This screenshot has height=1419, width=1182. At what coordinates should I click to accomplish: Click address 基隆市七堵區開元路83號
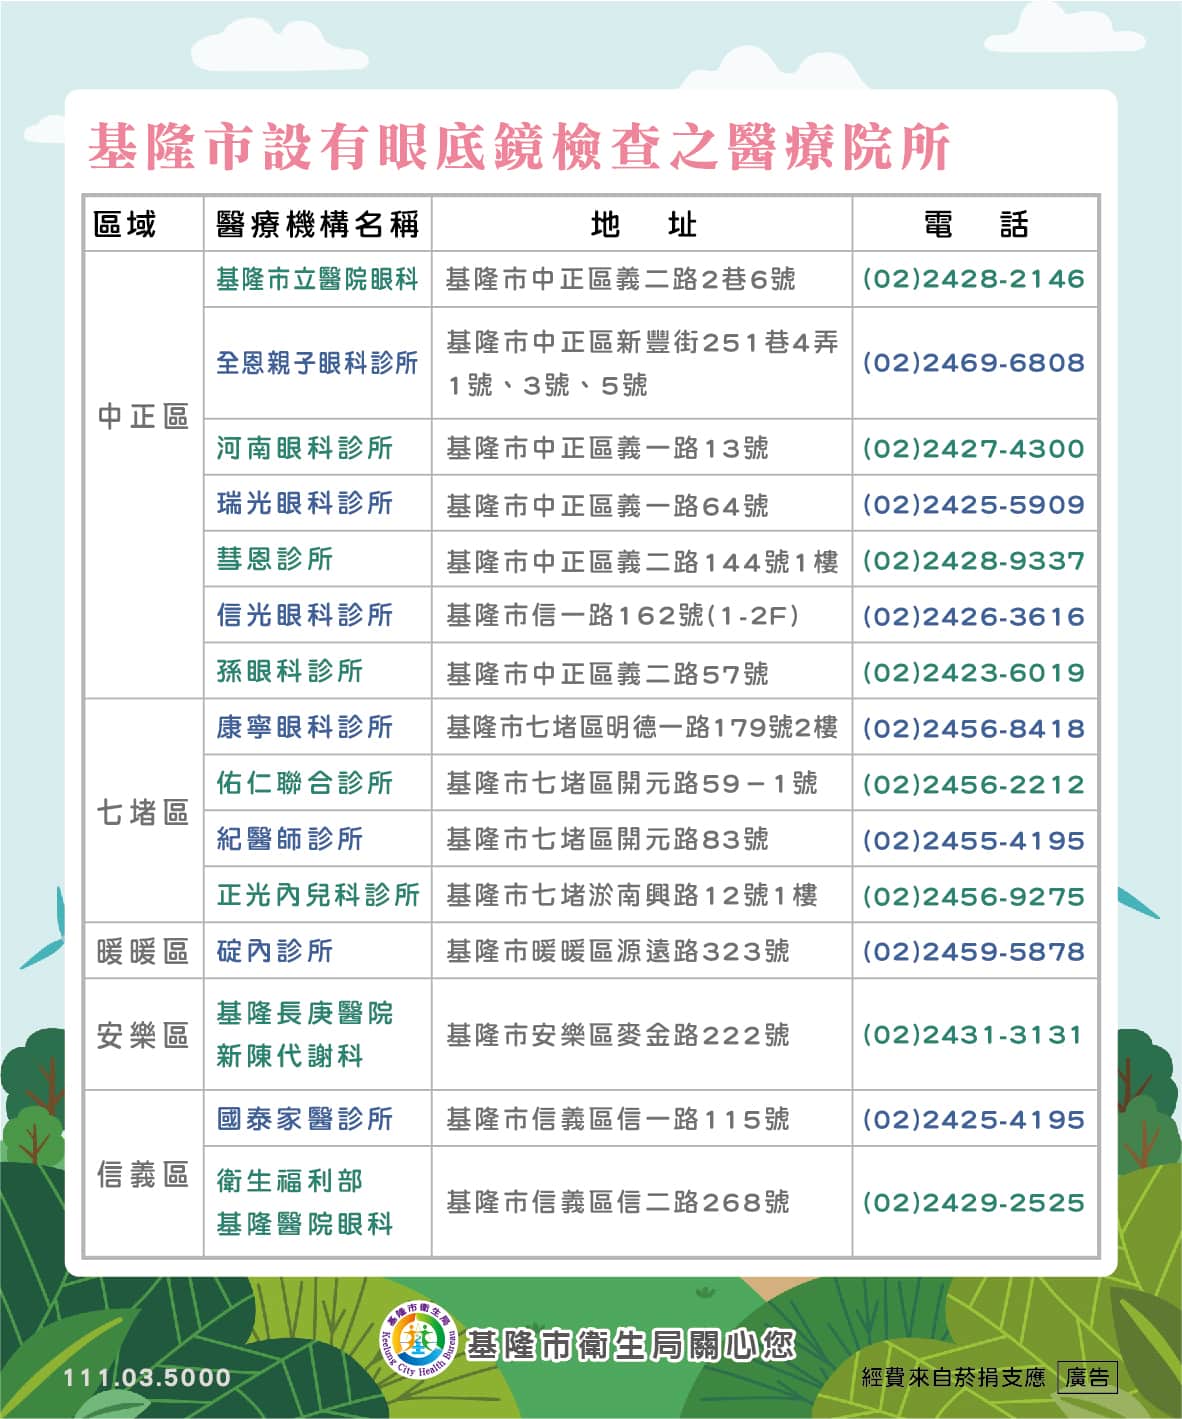pyautogui.click(x=607, y=839)
